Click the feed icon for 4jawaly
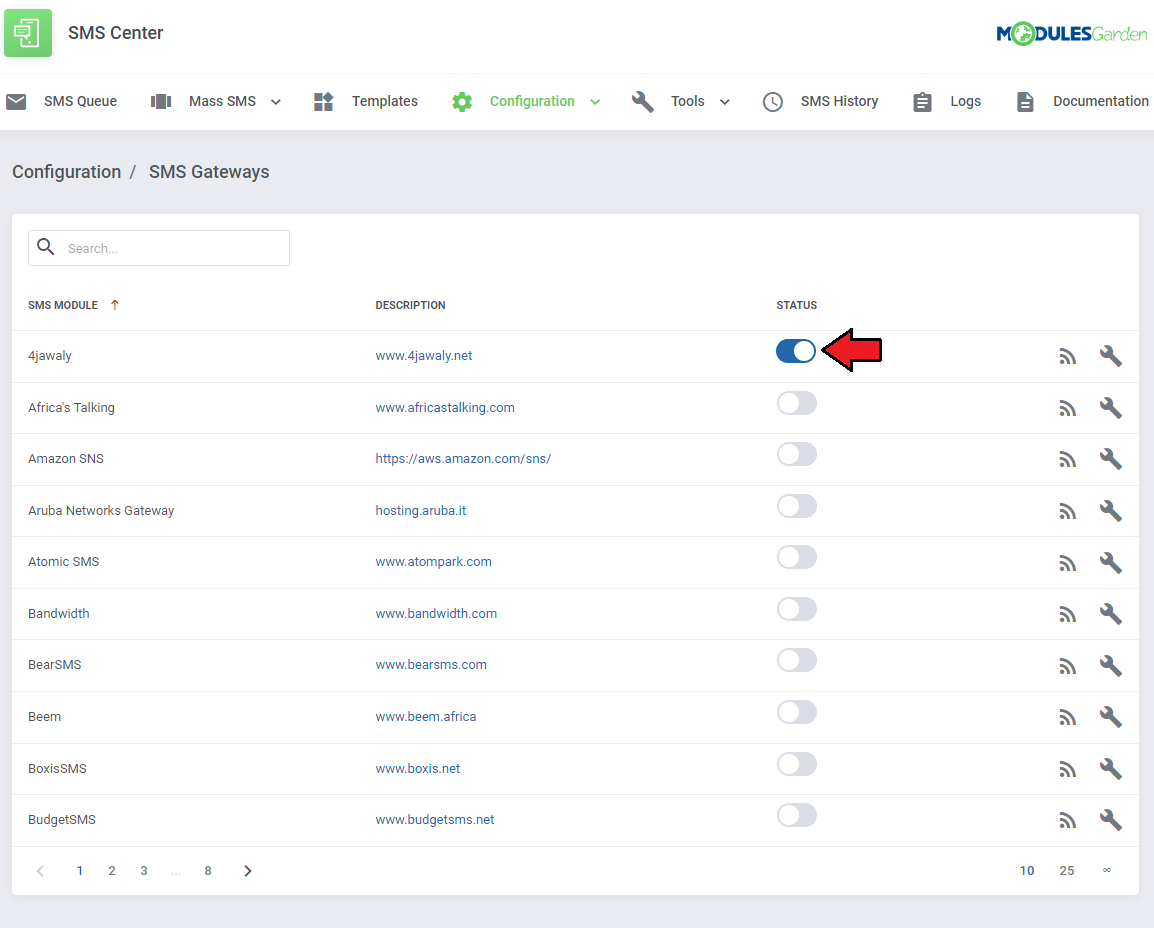1154x928 pixels. [x=1068, y=357]
